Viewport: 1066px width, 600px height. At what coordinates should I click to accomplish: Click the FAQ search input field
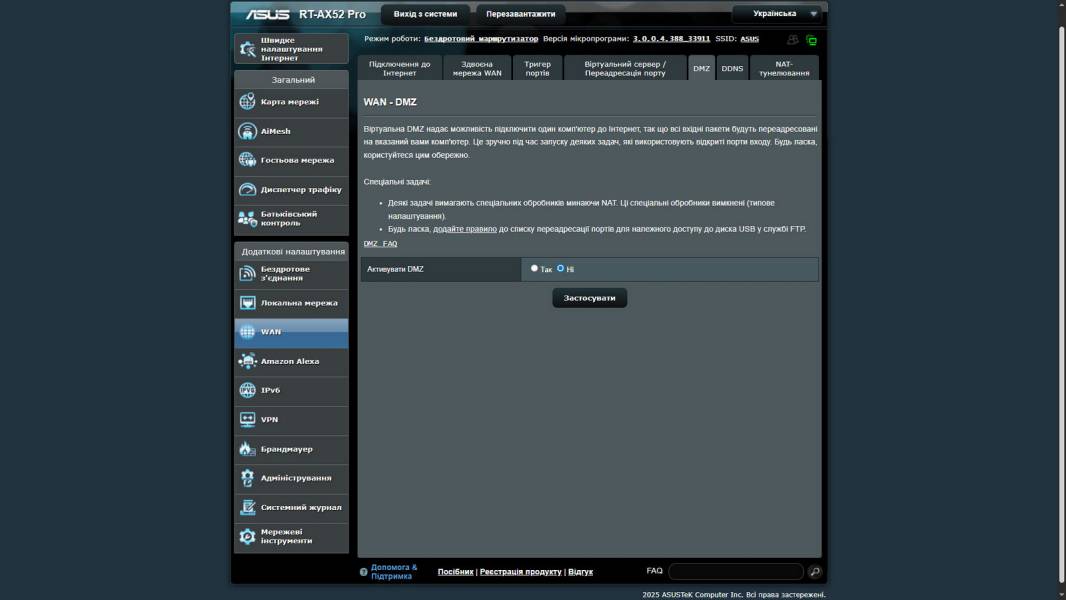point(735,572)
